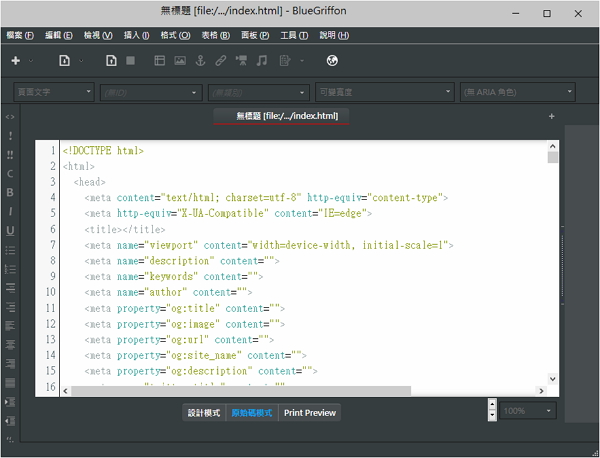Add a new tab with the plus button

tap(551, 116)
